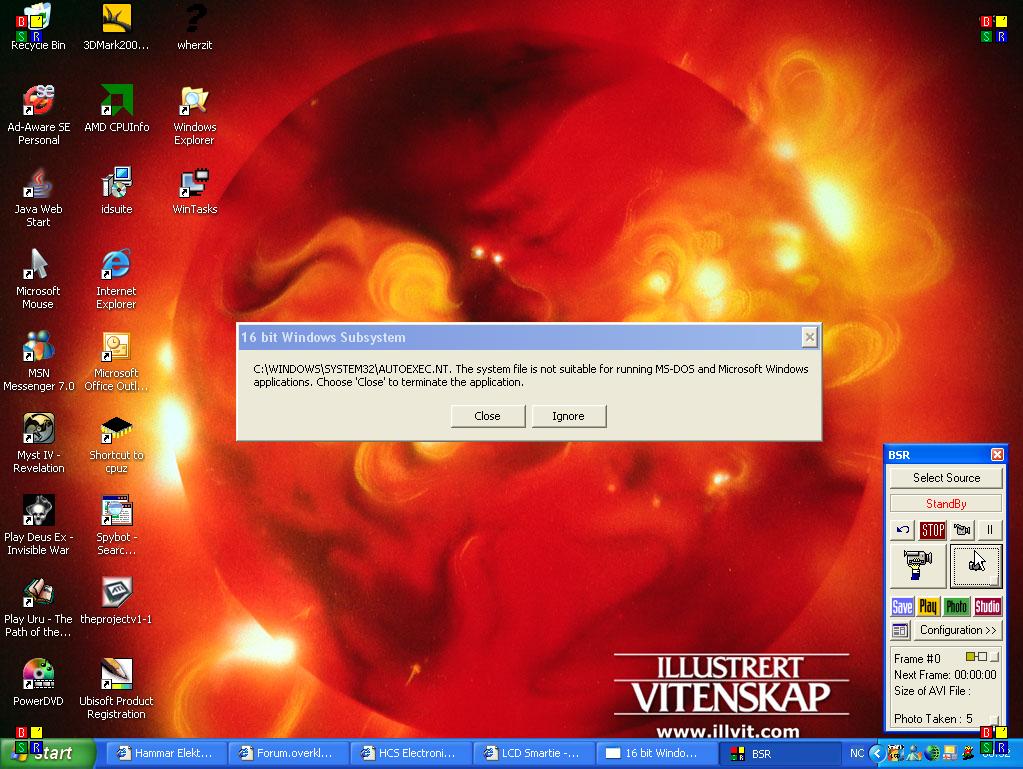Open the Start menu
The width and height of the screenshot is (1023, 769).
[x=47, y=753]
